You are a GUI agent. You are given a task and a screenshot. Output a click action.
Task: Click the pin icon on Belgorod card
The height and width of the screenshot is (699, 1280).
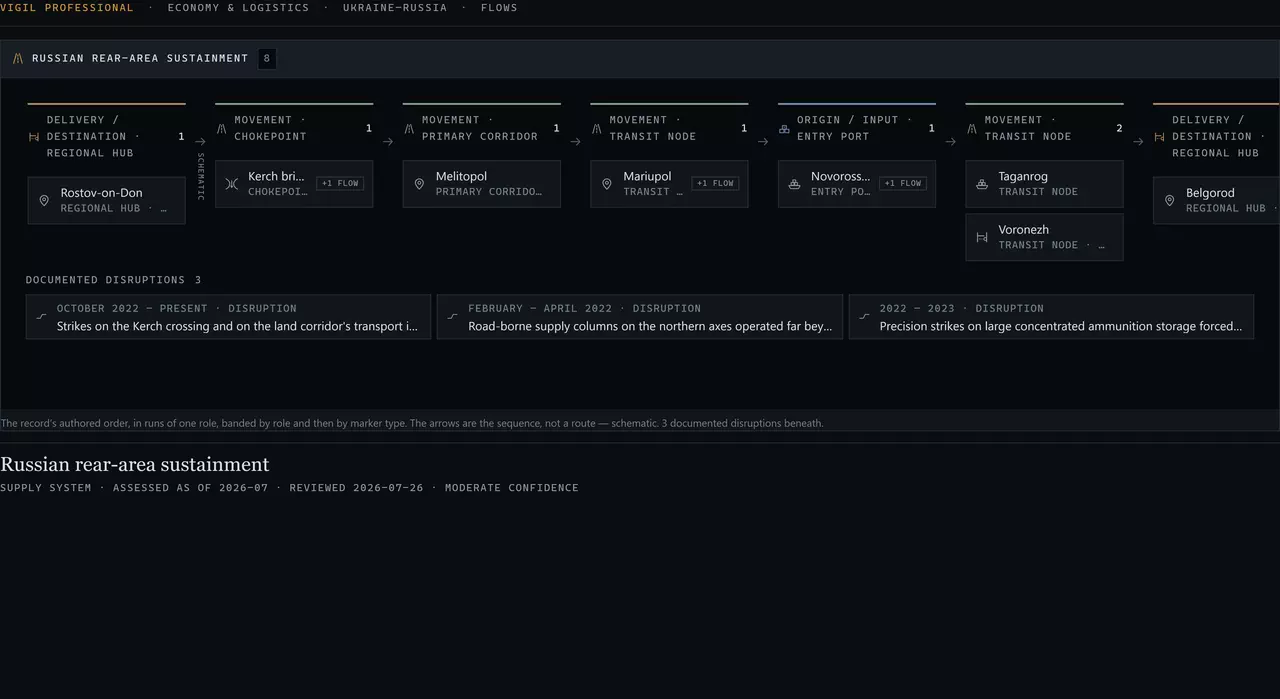(x=1170, y=201)
